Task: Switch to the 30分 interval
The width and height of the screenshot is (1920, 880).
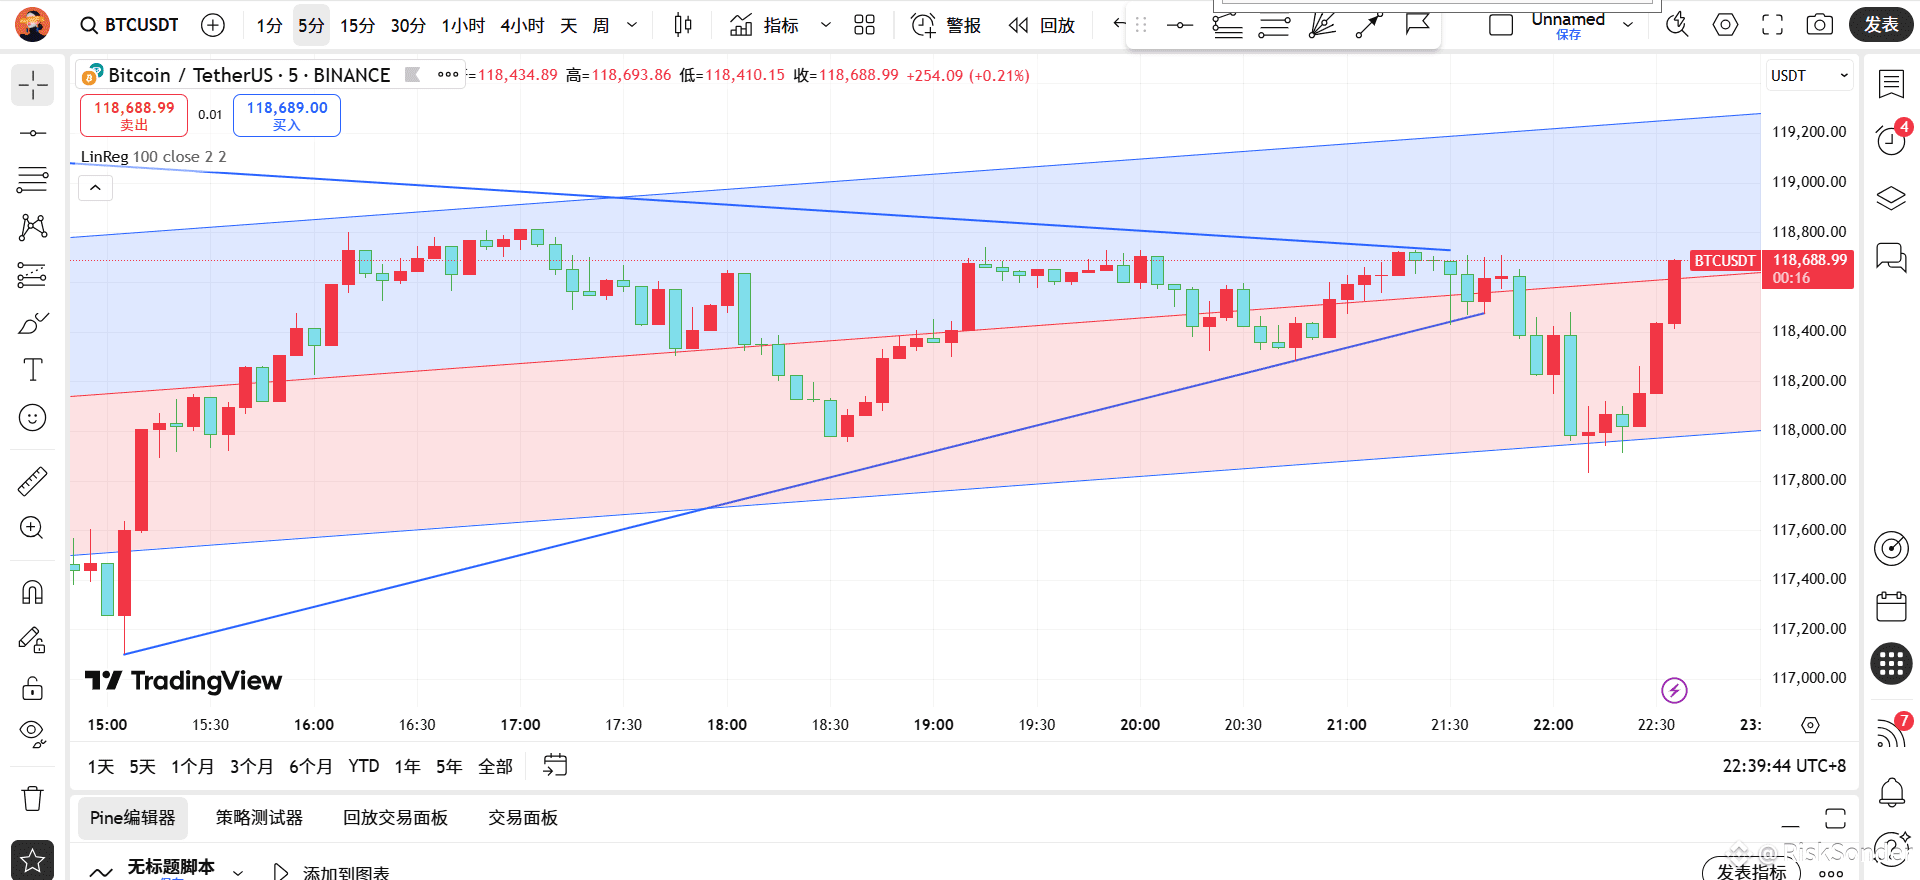Action: pos(408,25)
